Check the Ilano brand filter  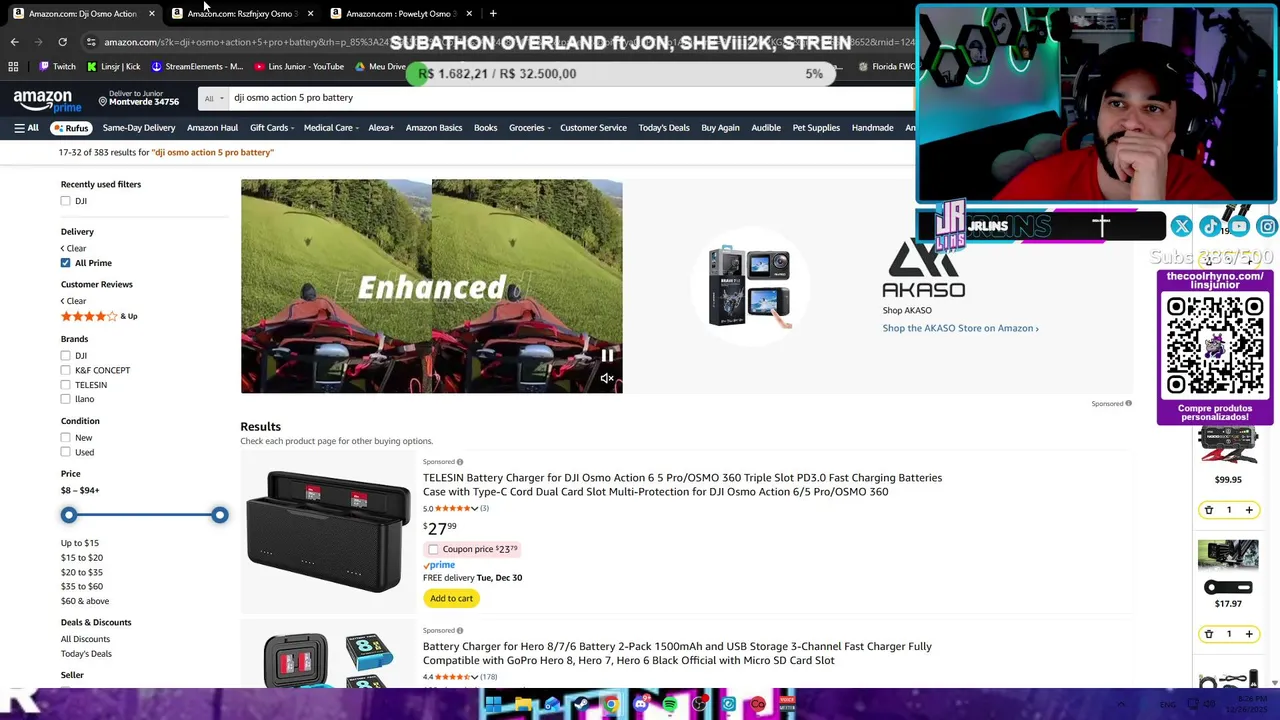[x=65, y=399]
